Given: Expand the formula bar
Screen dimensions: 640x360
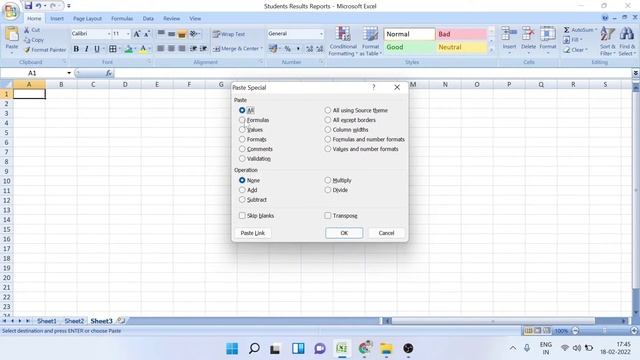Looking at the screenshot, I should (636, 73).
